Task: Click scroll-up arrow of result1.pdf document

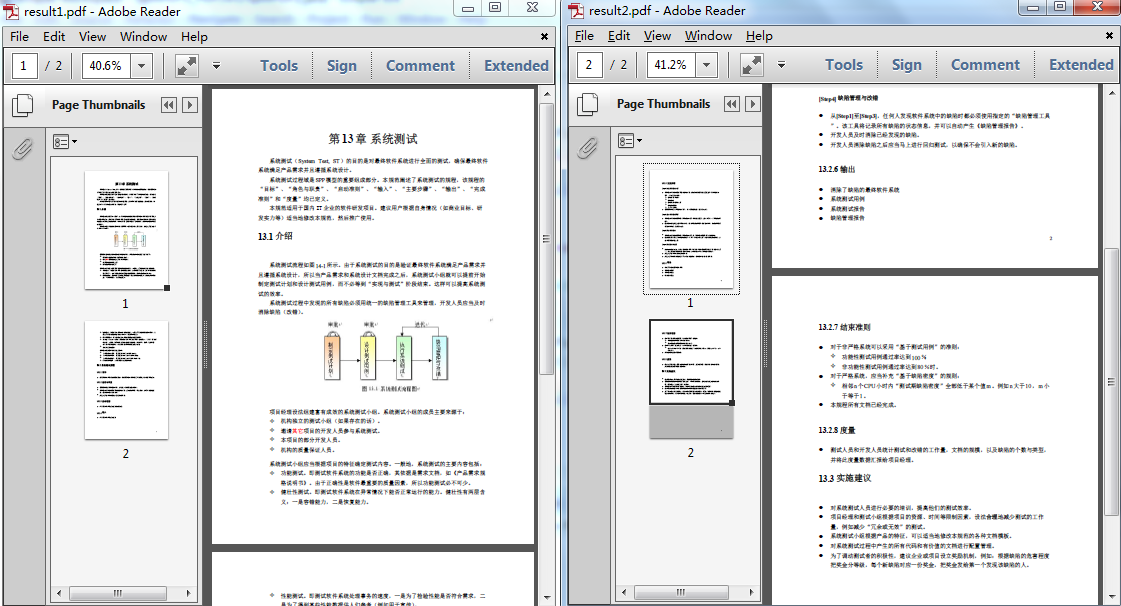Action: (x=547, y=94)
